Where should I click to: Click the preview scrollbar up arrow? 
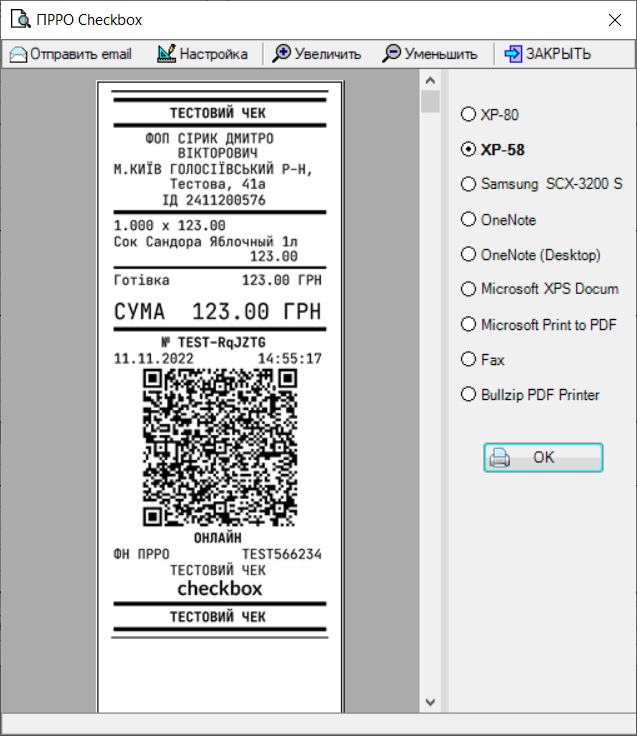tap(430, 81)
